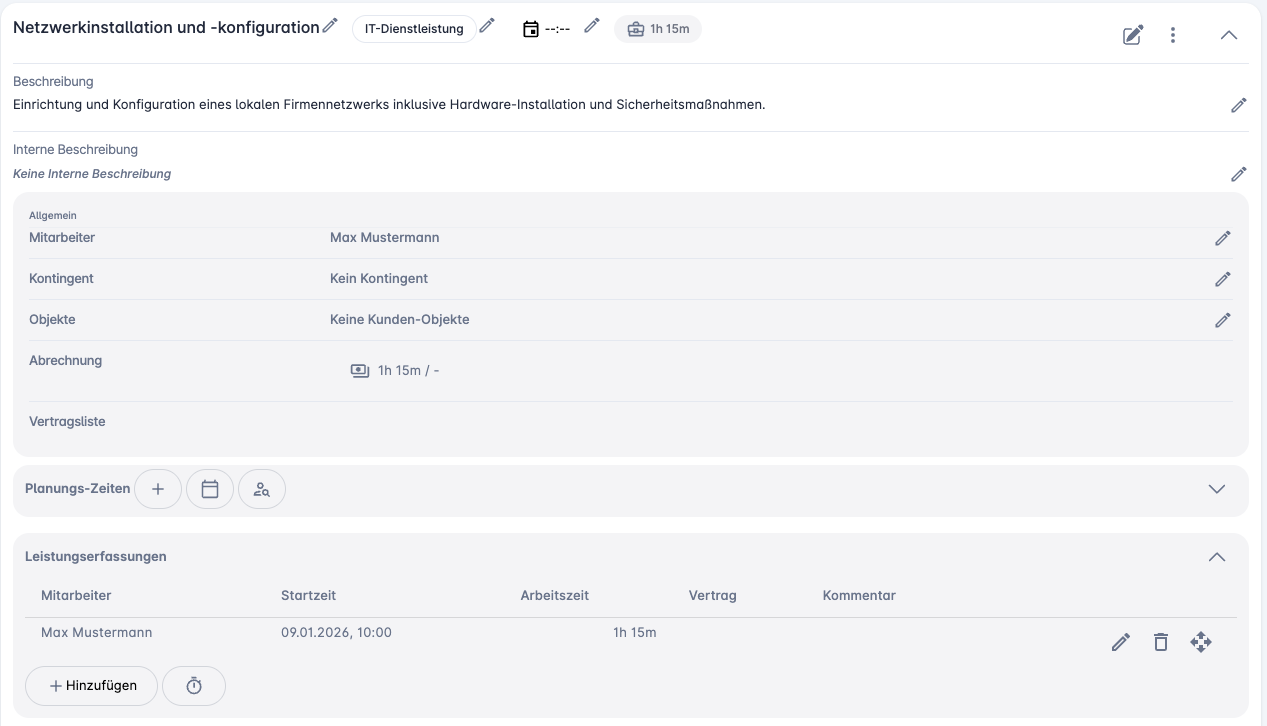Open the three-dot more options menu
The width and height of the screenshot is (1267, 726).
click(x=1173, y=36)
